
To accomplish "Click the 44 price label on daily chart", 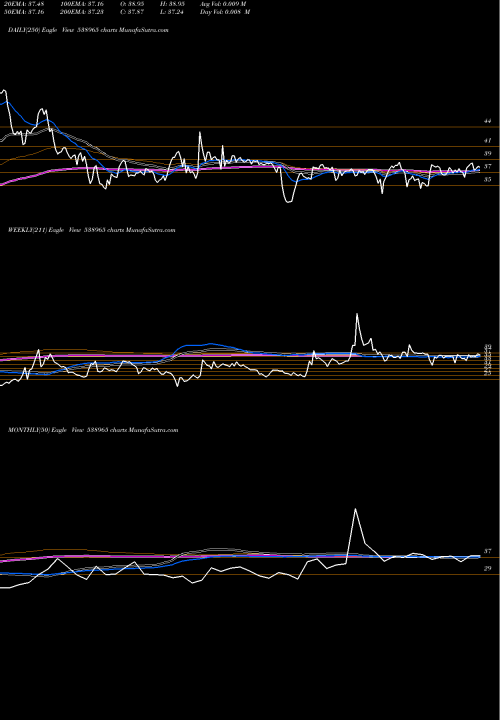I will pyautogui.click(x=488, y=121).
